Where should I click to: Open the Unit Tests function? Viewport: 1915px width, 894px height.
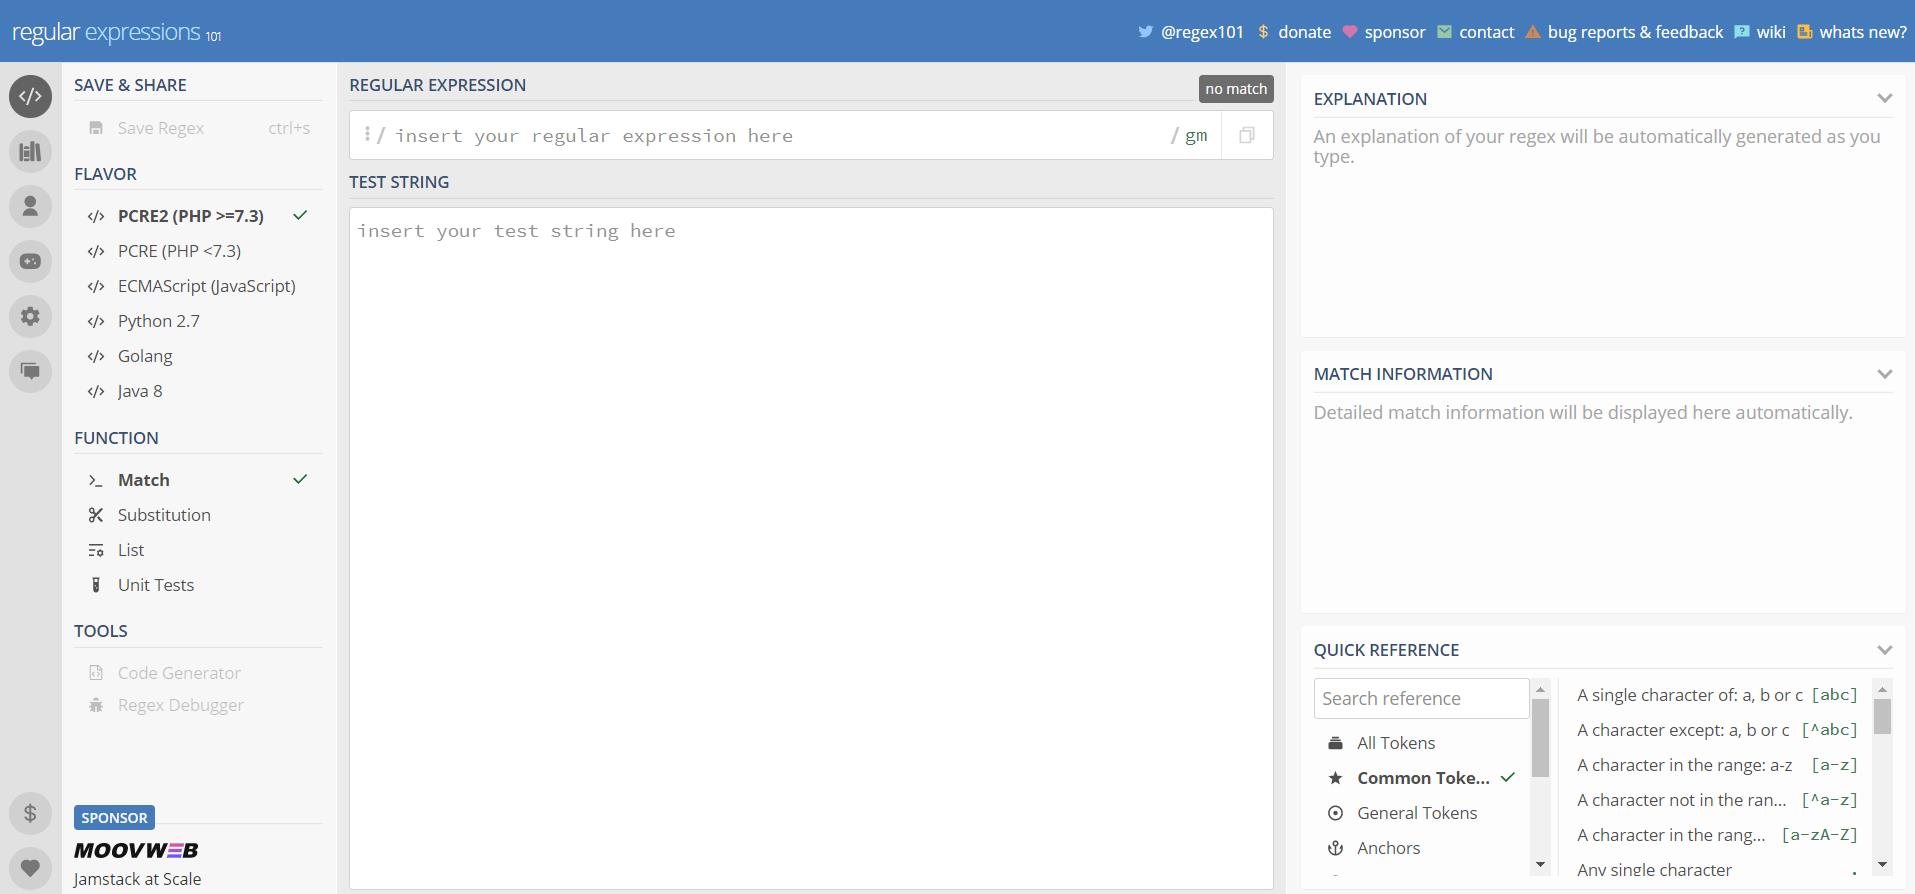[x=198, y=585]
